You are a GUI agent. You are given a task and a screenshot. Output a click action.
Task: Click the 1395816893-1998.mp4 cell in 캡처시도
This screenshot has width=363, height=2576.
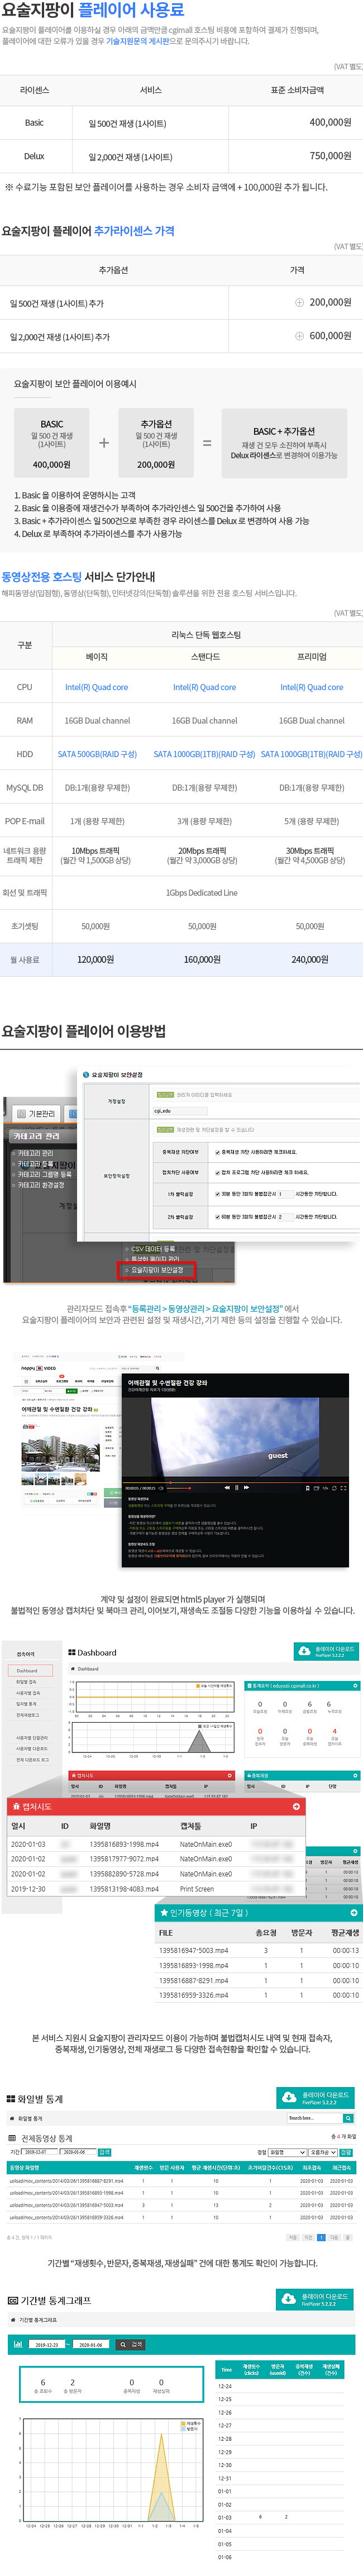124,1844
